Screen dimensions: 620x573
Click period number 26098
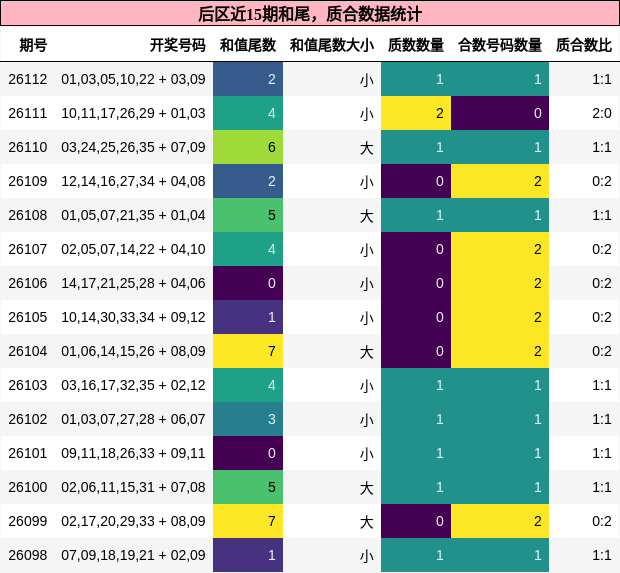point(28,555)
